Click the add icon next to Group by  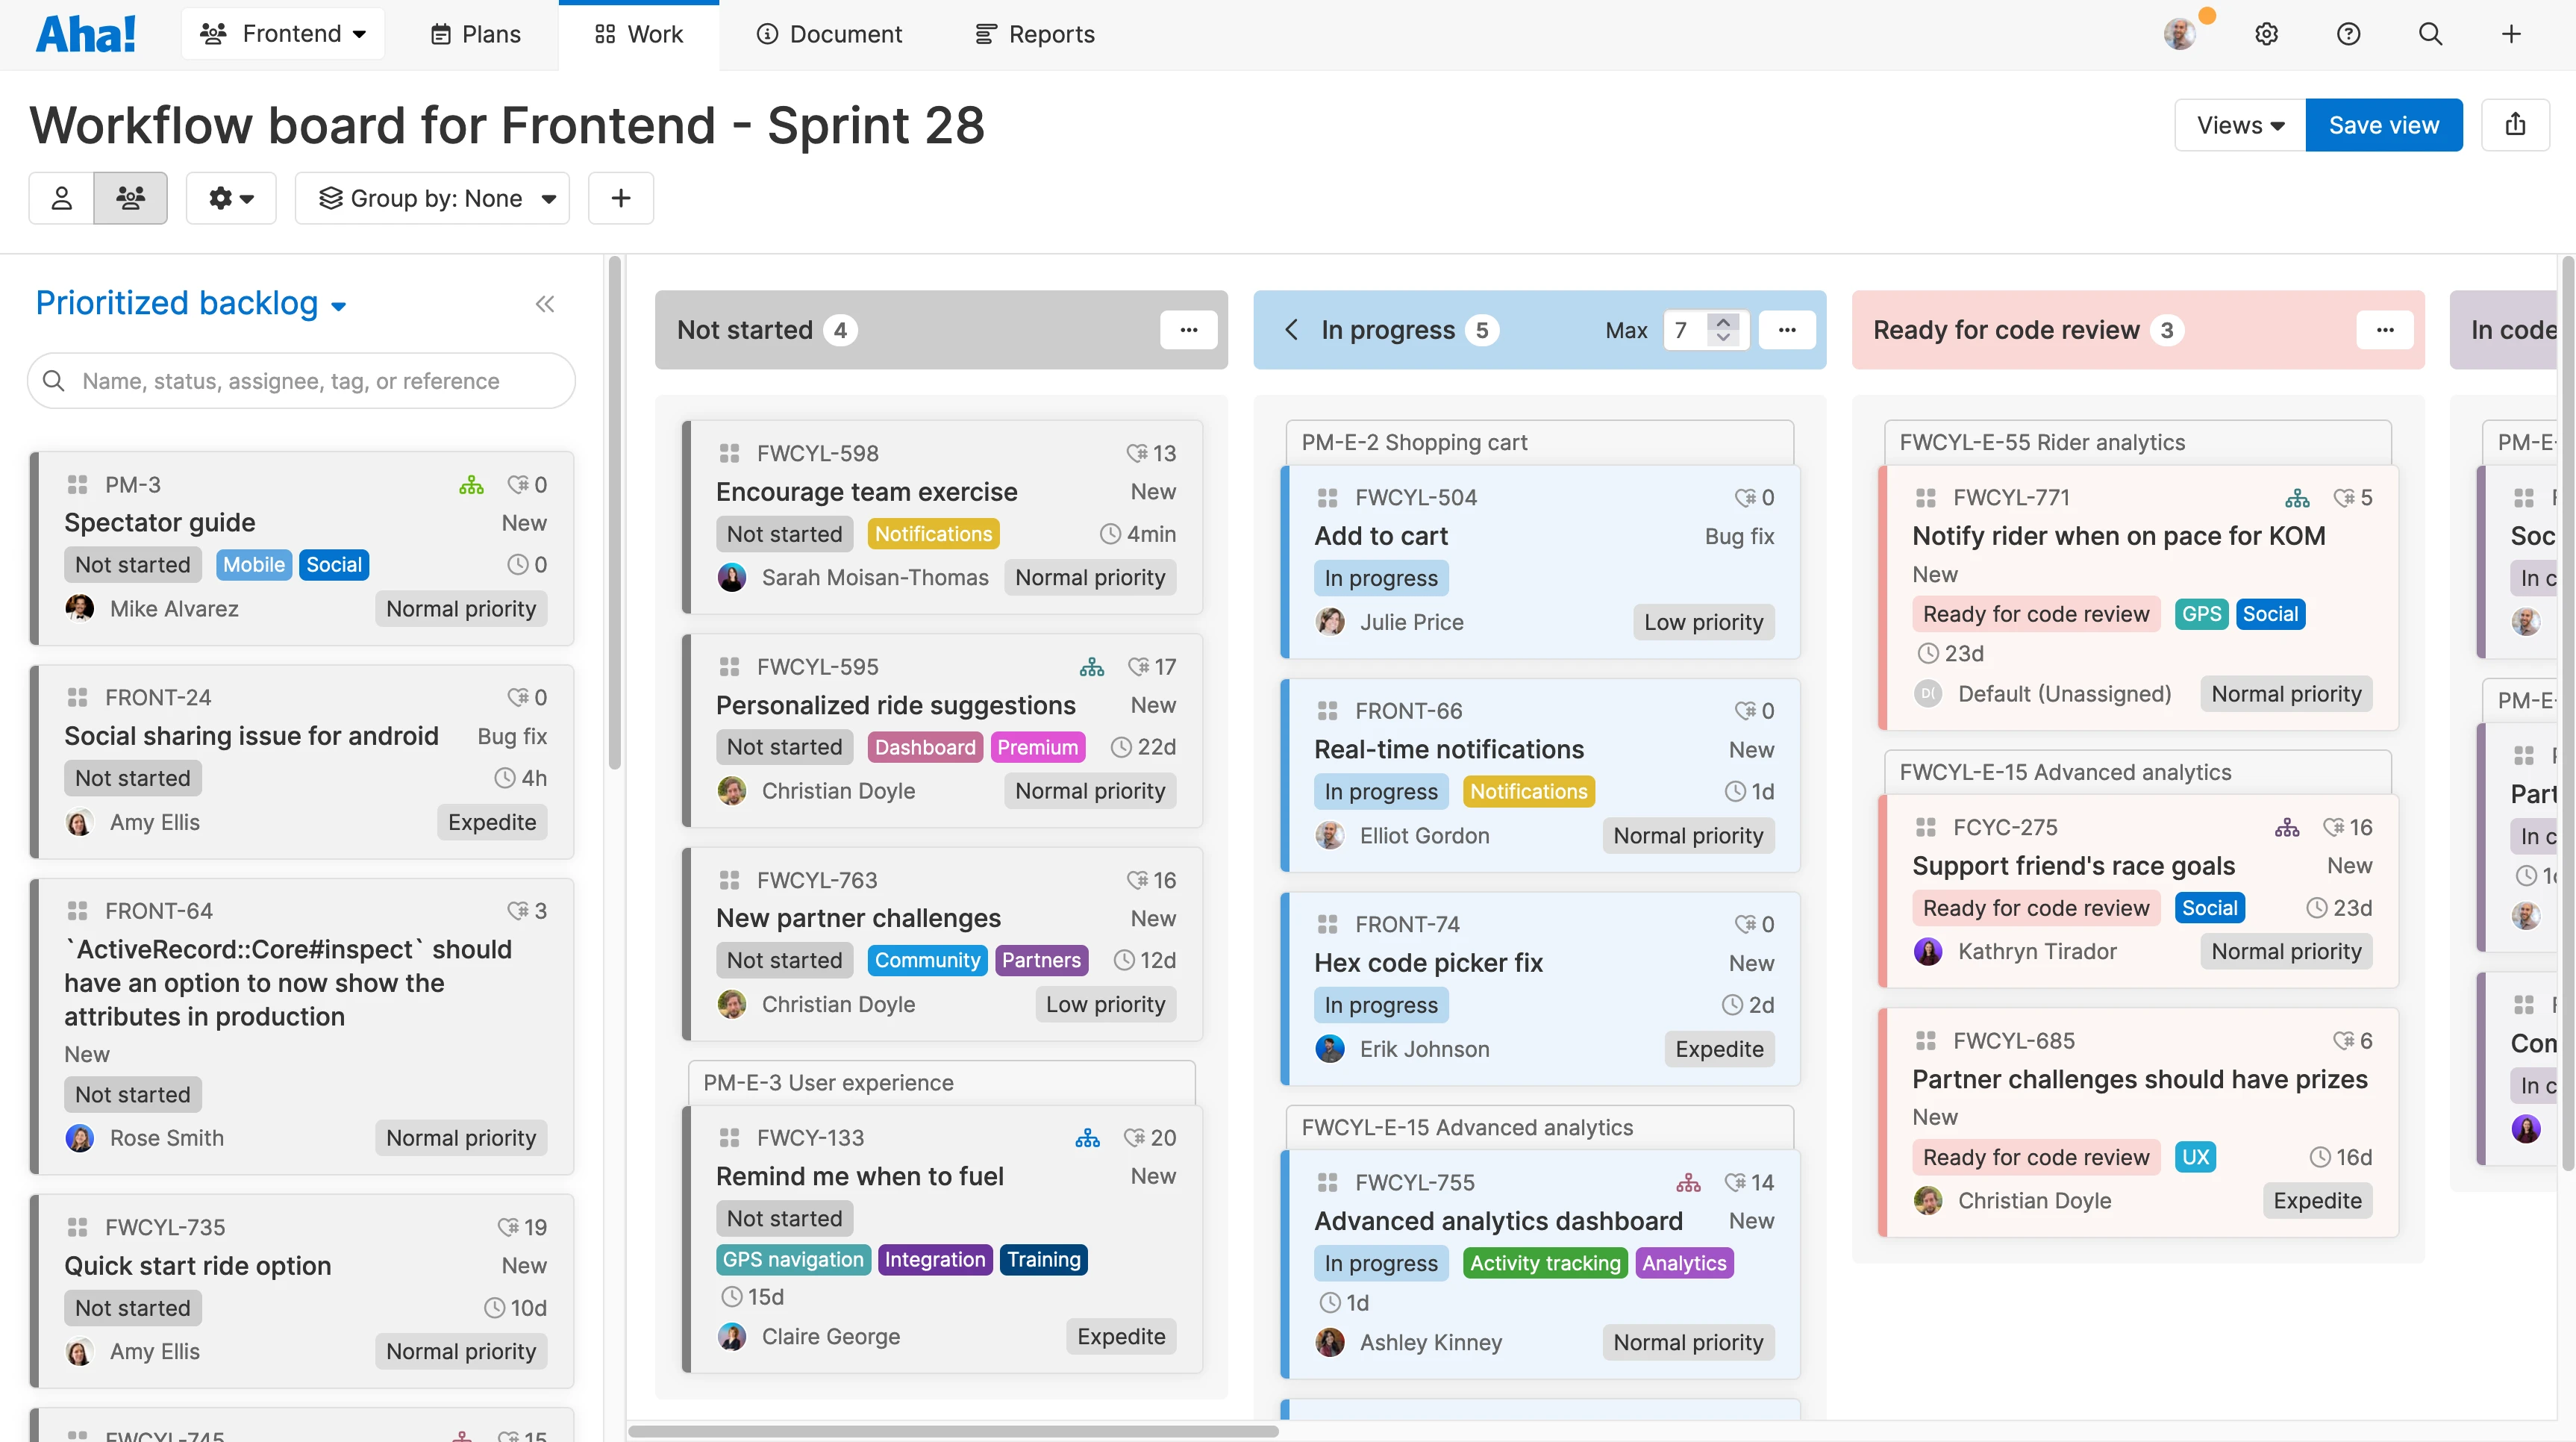pos(620,198)
